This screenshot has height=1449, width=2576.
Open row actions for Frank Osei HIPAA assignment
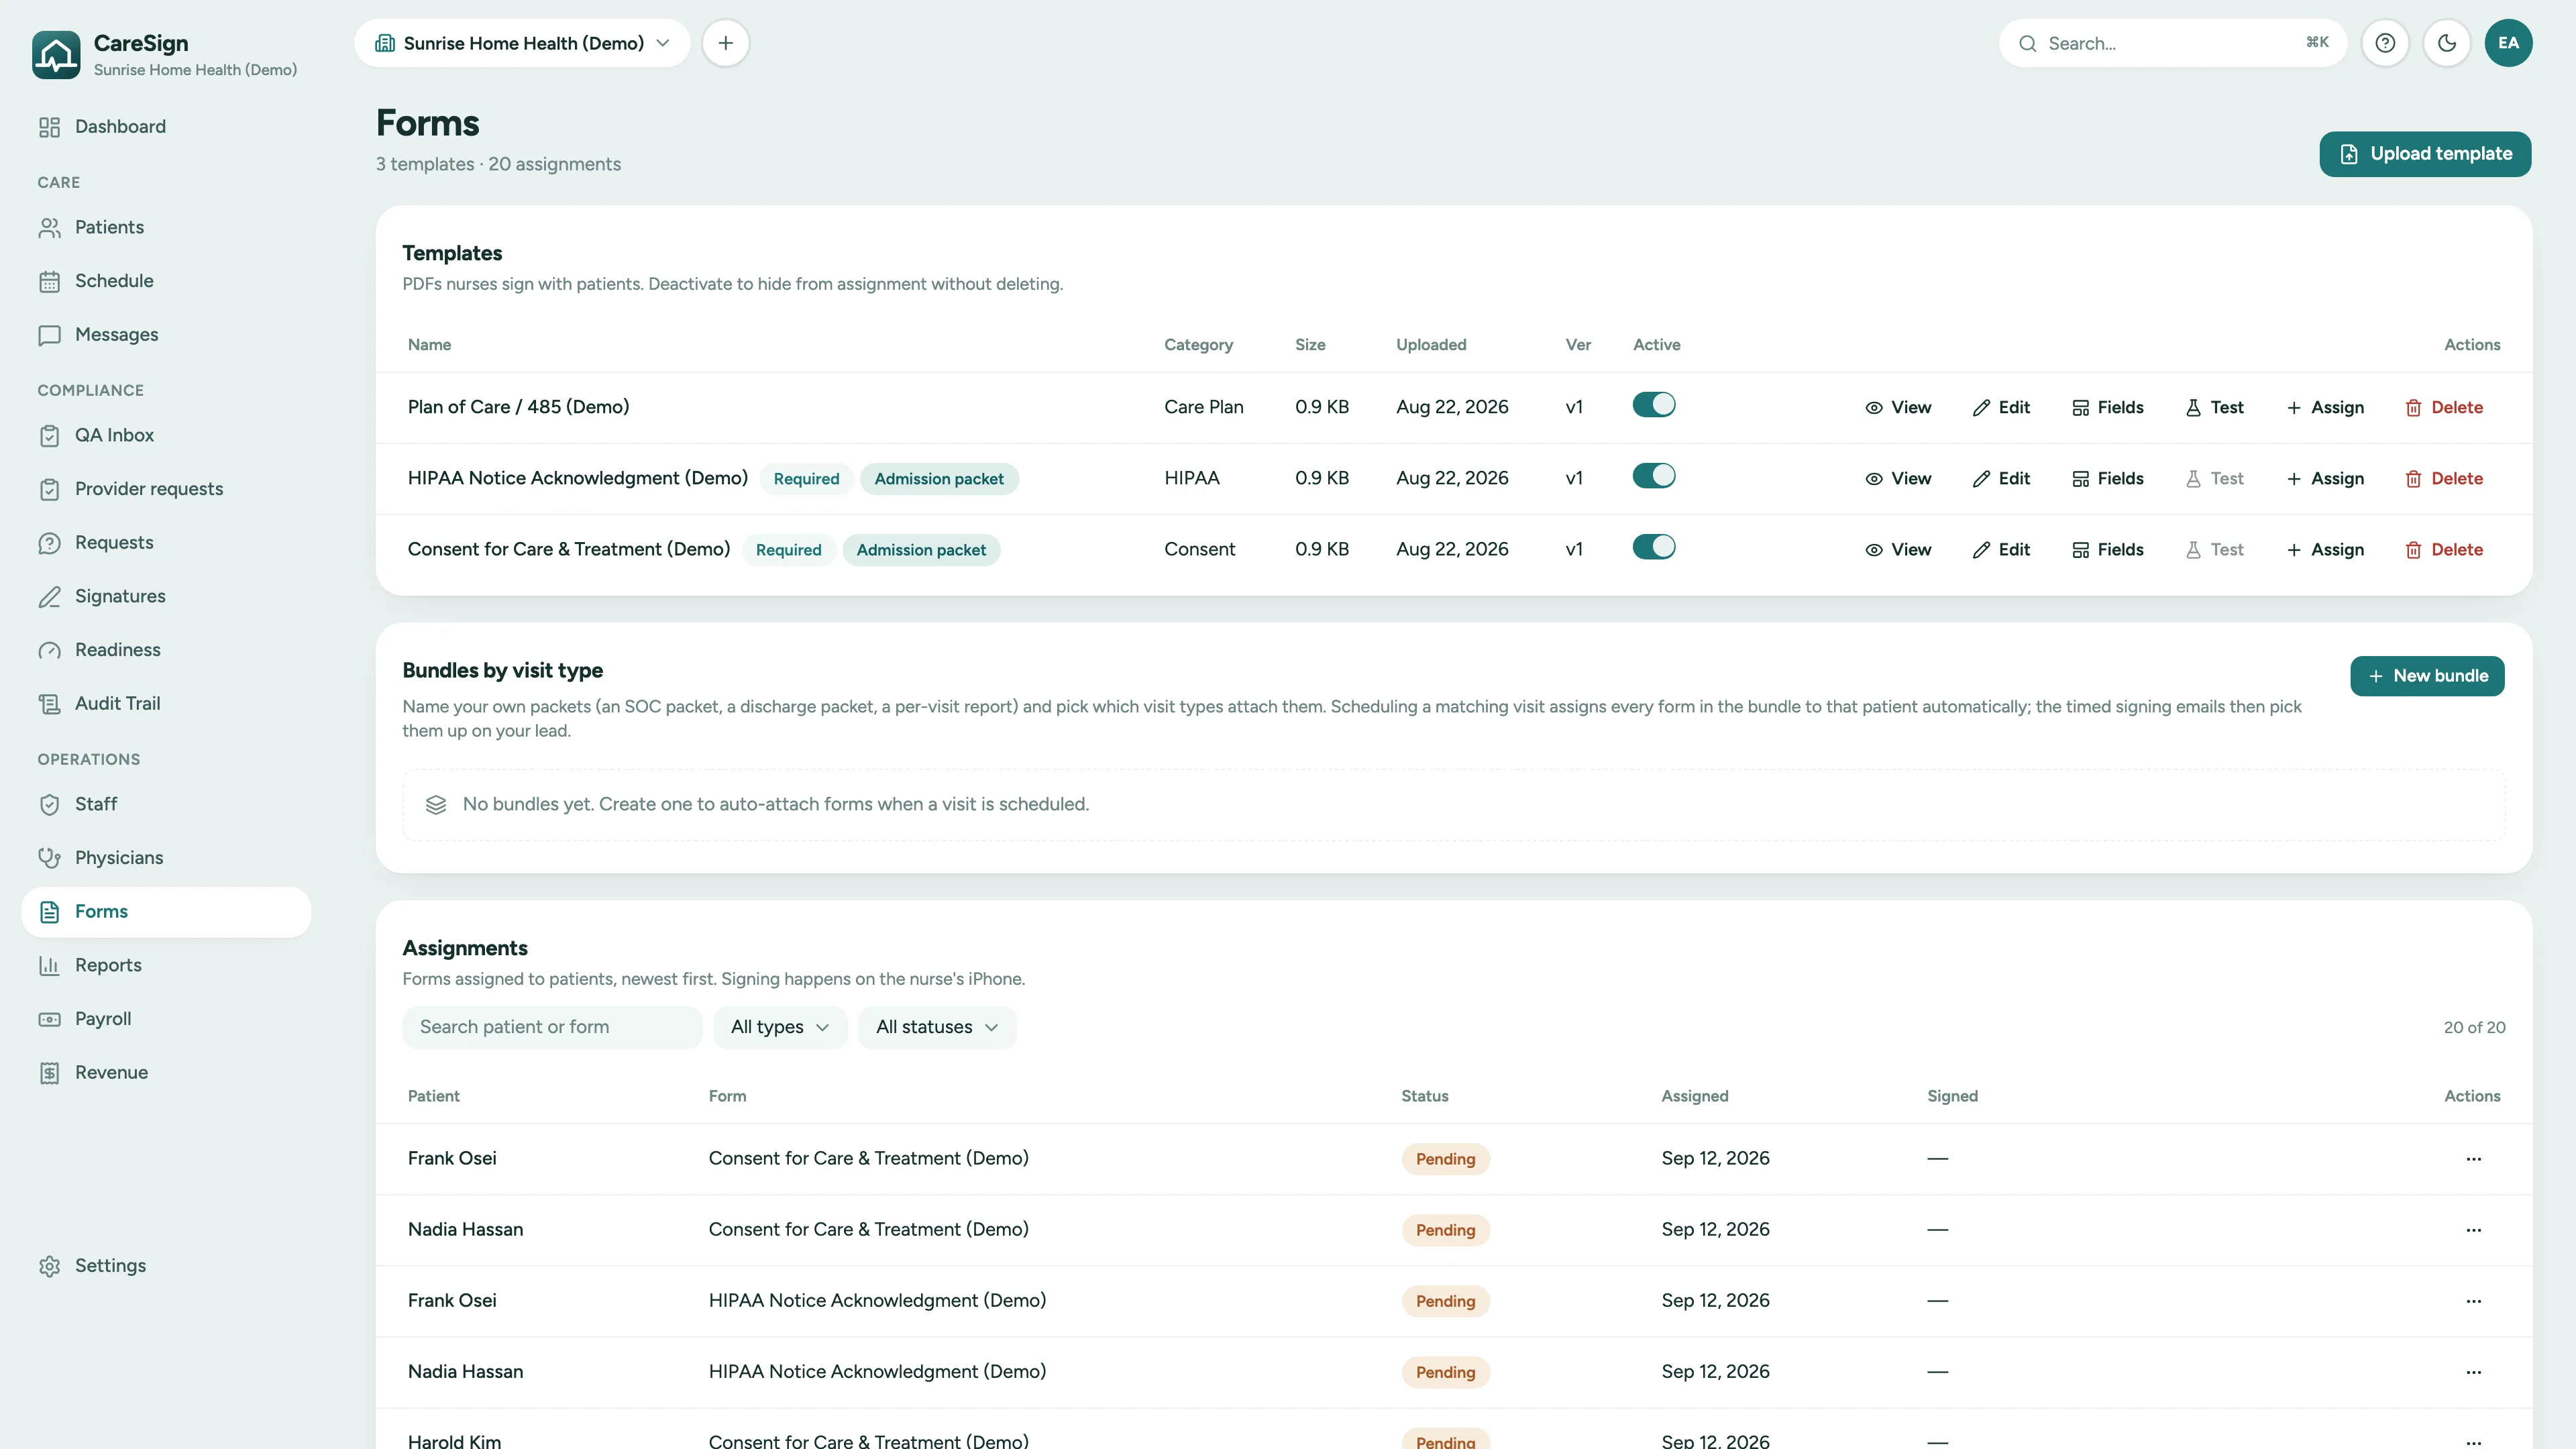tap(2473, 1300)
